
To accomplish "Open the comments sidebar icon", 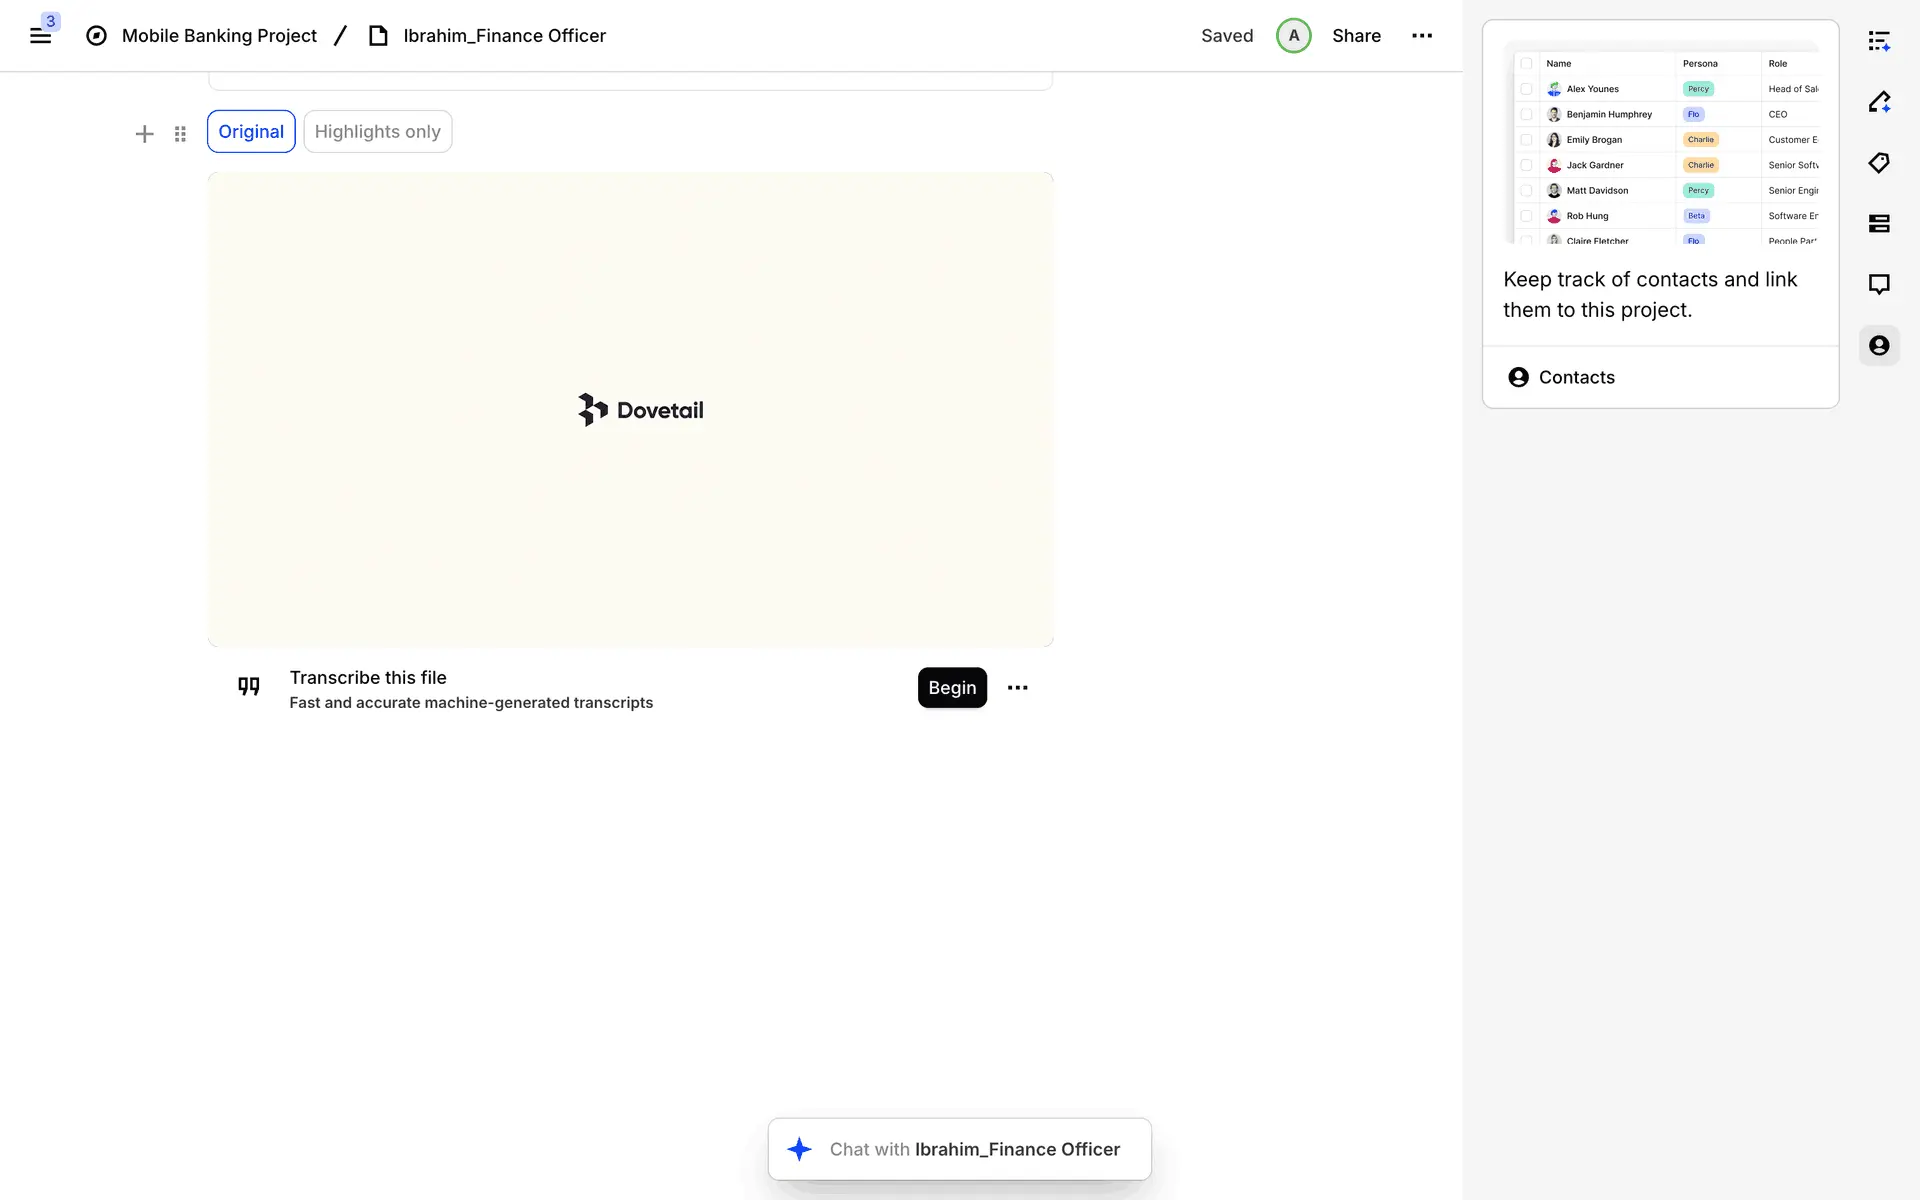I will 1879,285.
